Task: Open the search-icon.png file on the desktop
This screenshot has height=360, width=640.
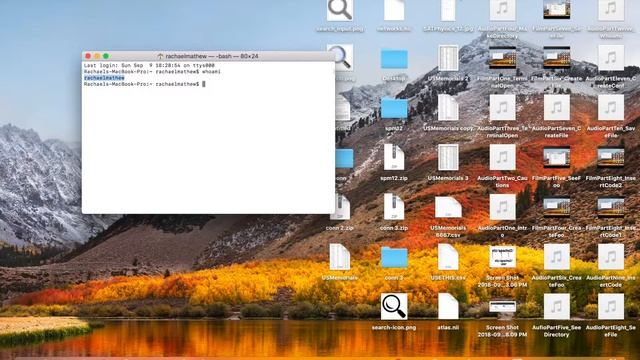Action: [394, 306]
